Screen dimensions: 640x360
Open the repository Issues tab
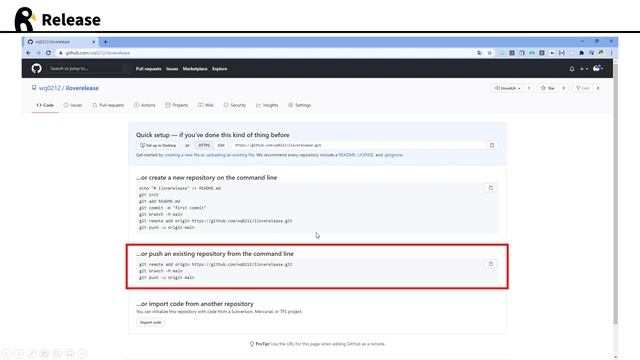click(73, 105)
